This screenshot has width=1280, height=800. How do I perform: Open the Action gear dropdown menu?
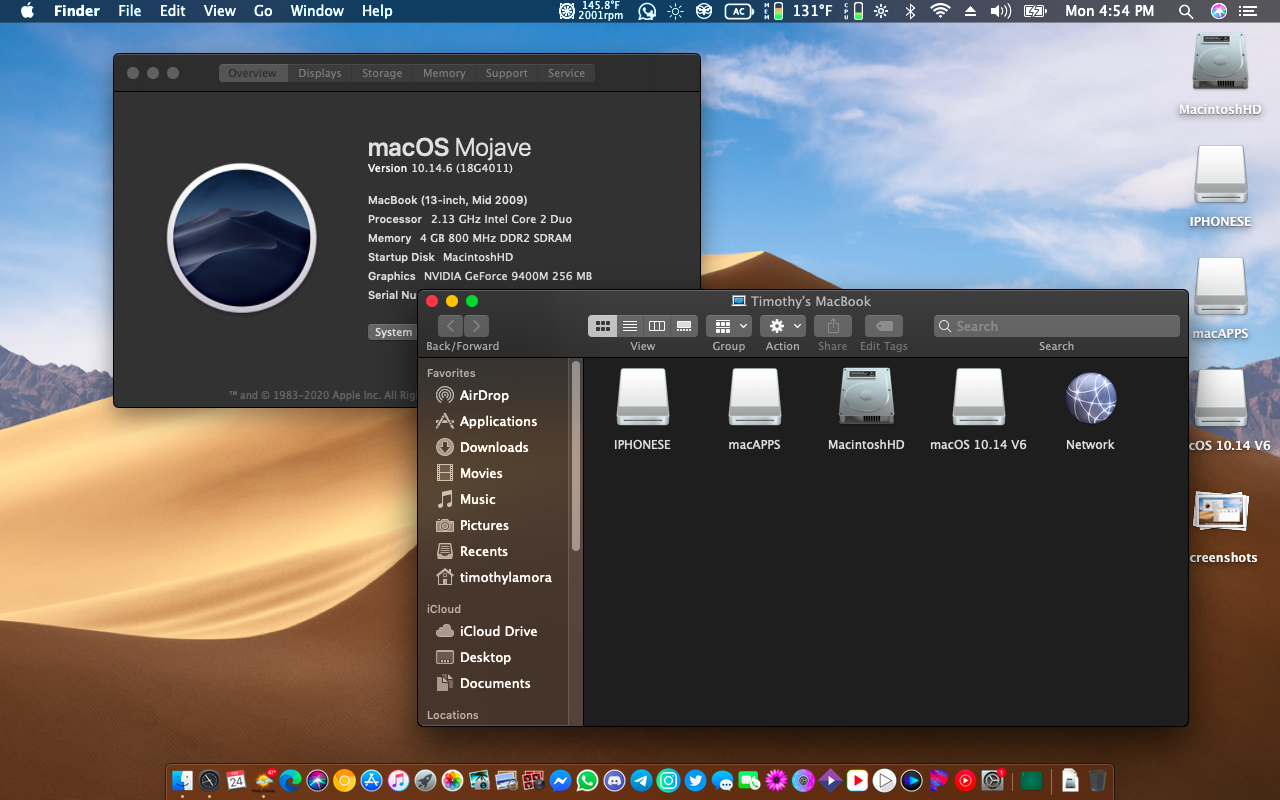coord(782,326)
